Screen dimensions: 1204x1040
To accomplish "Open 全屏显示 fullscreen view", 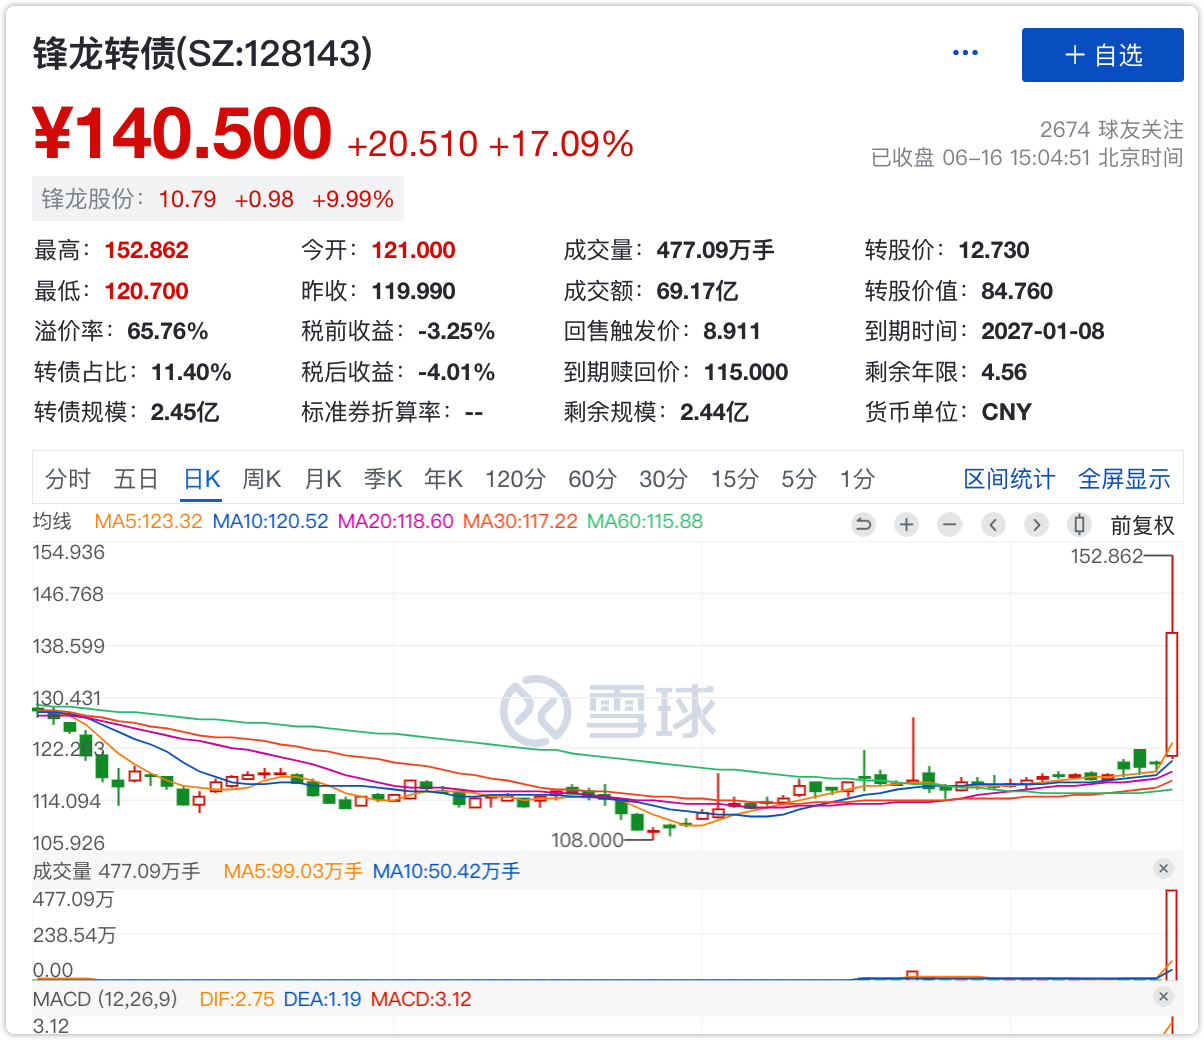I will coord(1124,479).
